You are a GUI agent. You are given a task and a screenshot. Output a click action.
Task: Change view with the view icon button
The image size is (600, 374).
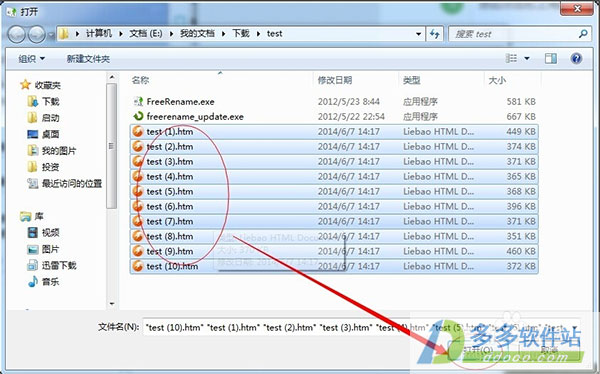point(511,58)
